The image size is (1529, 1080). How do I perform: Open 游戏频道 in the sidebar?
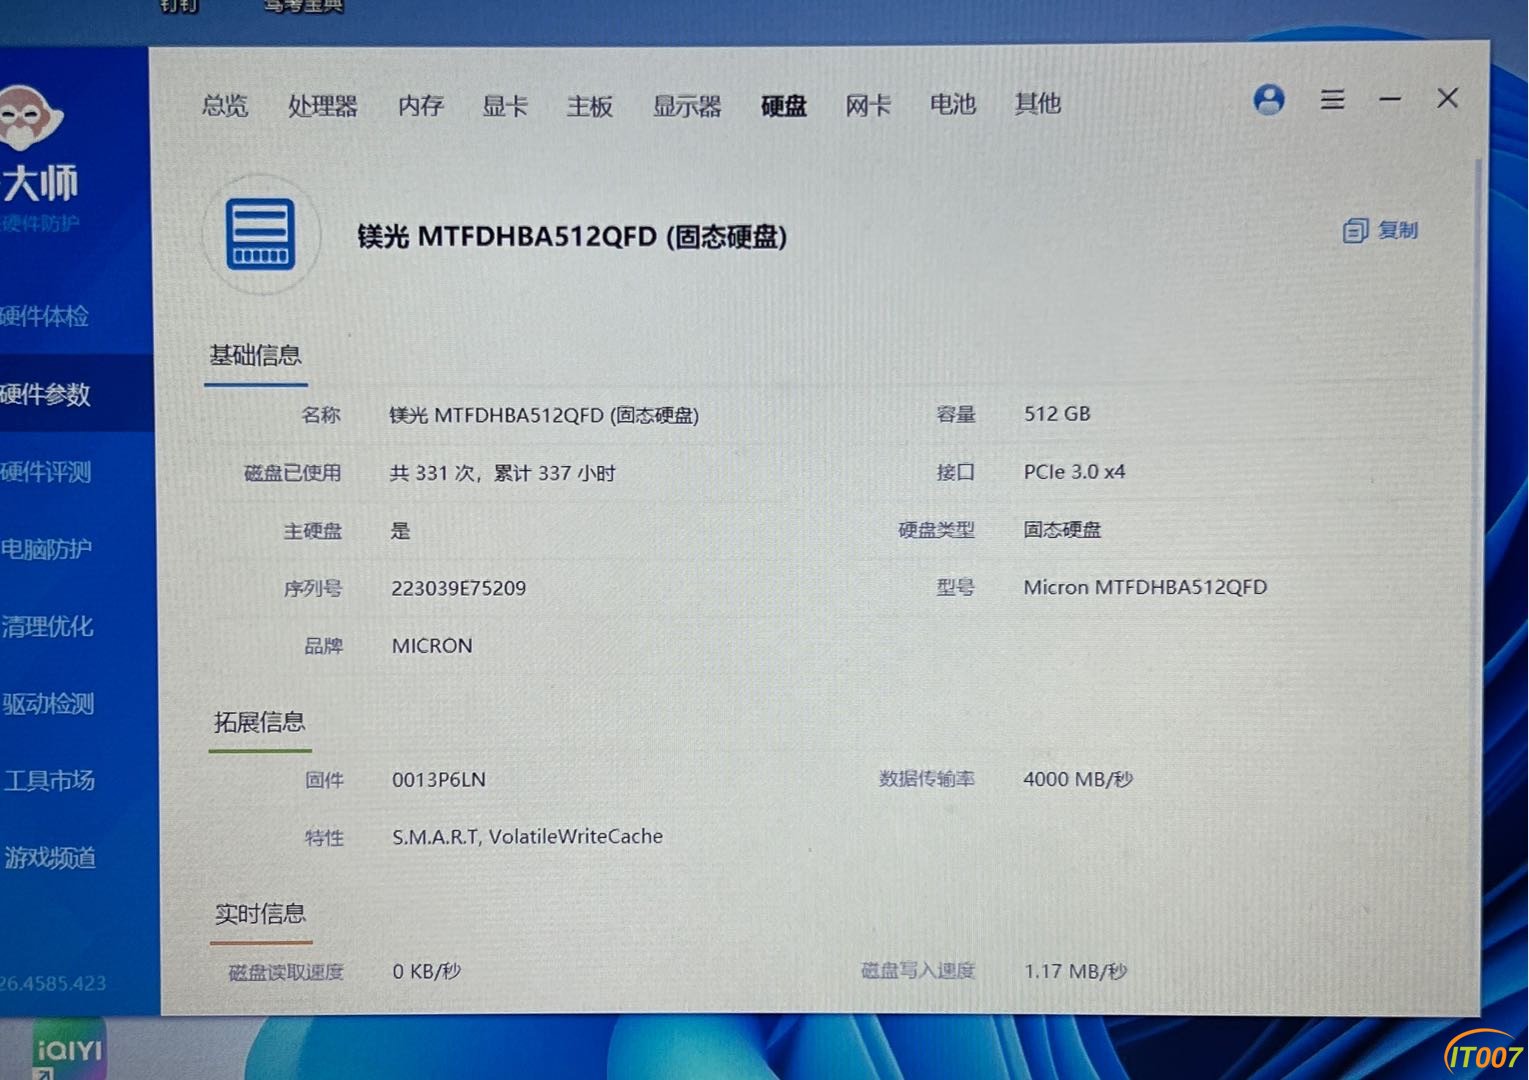pyautogui.click(x=50, y=857)
